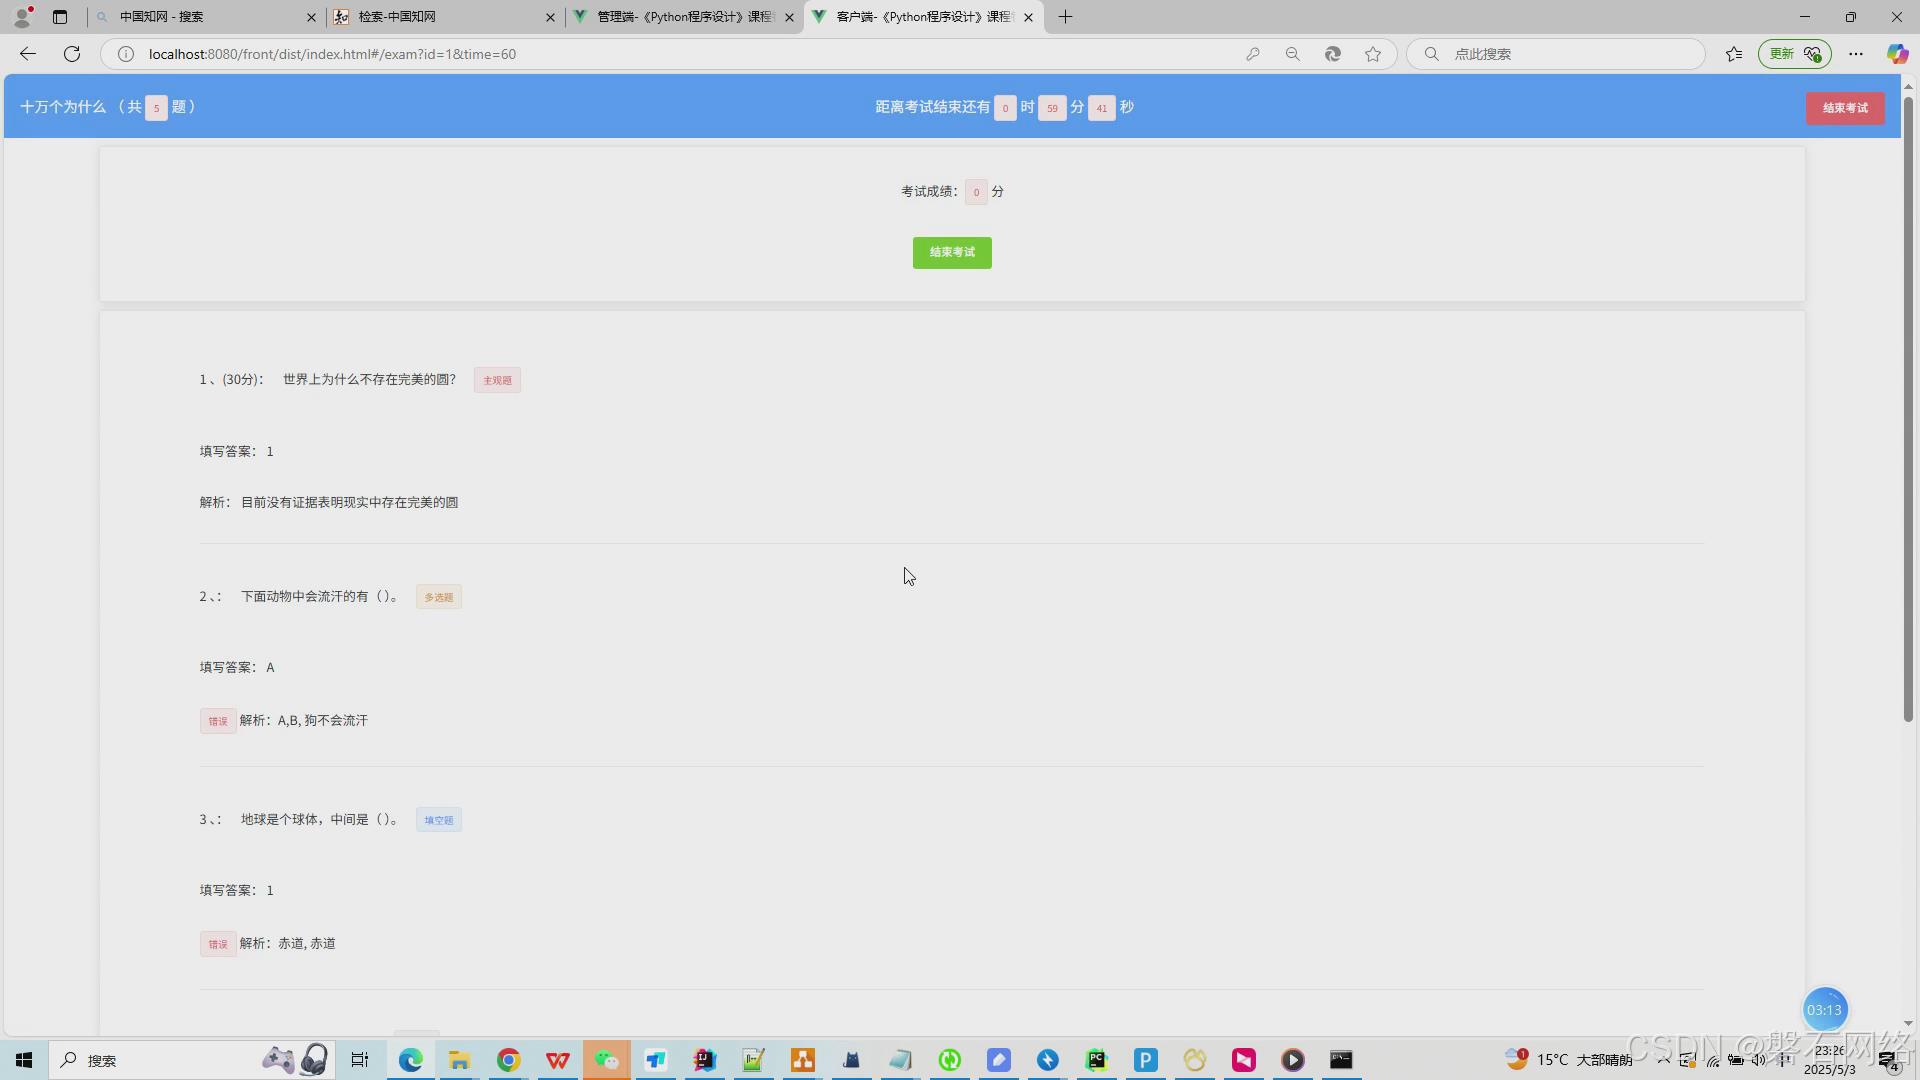The height and width of the screenshot is (1080, 1920).
Task: Open new browser tab with plus
Action: (x=1065, y=17)
